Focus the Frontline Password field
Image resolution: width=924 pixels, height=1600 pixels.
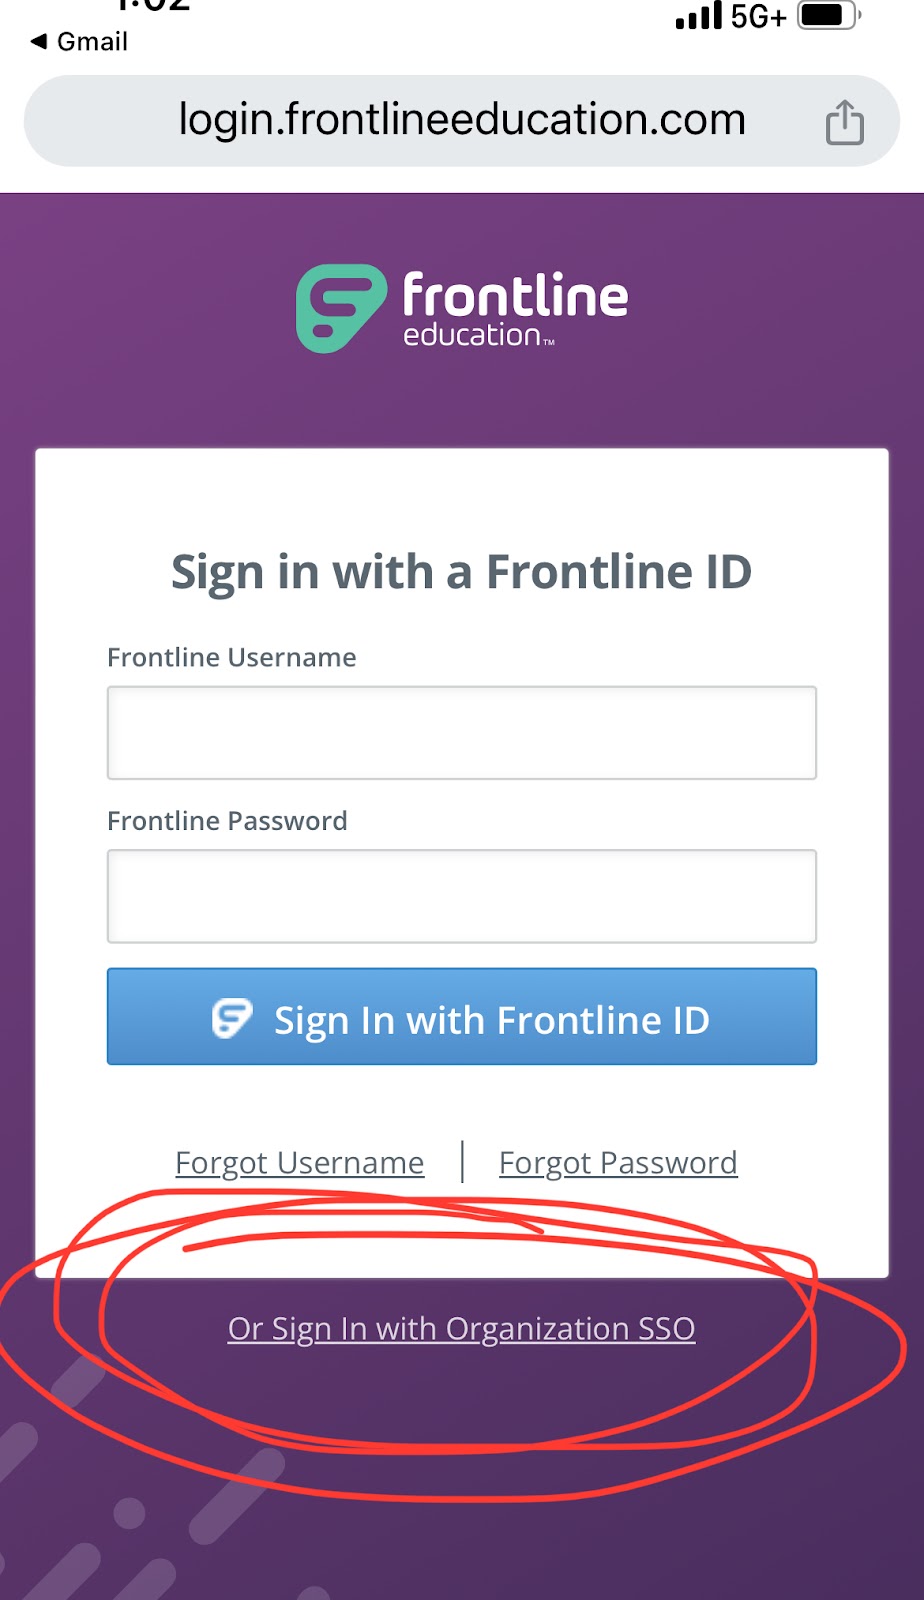tap(462, 896)
